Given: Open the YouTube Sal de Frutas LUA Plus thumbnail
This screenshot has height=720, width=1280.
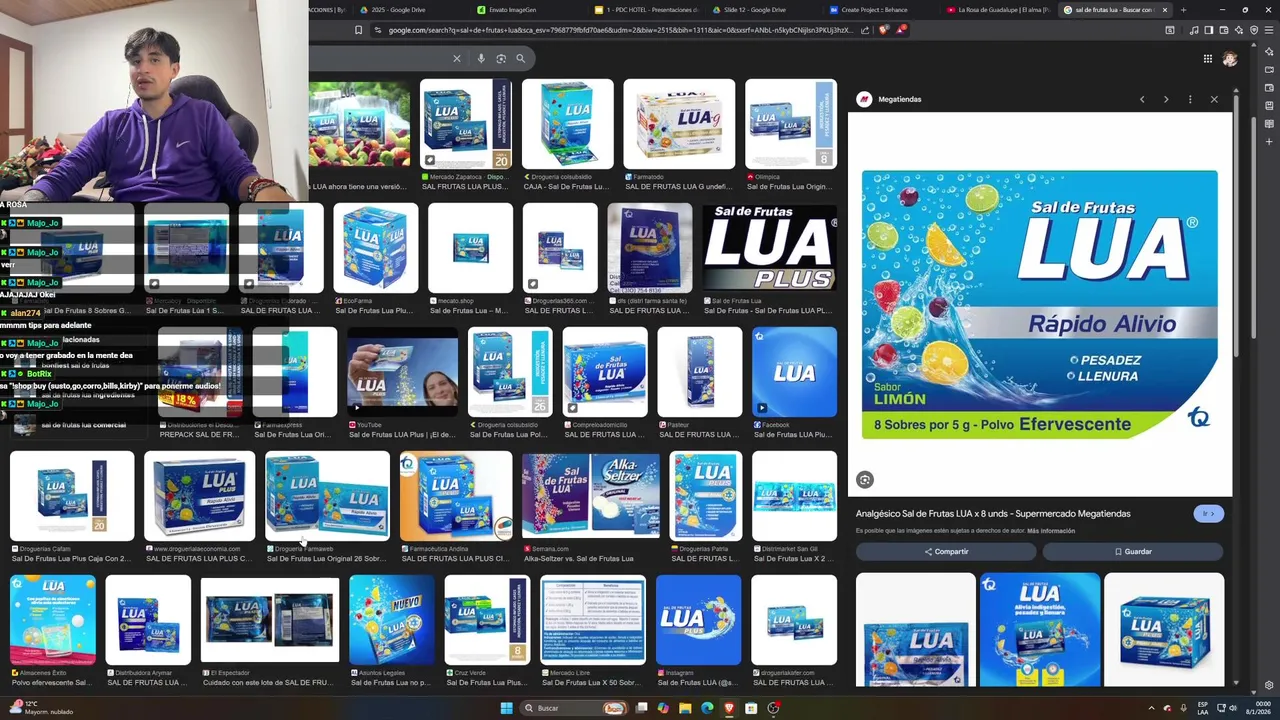Looking at the screenshot, I should pos(402,372).
